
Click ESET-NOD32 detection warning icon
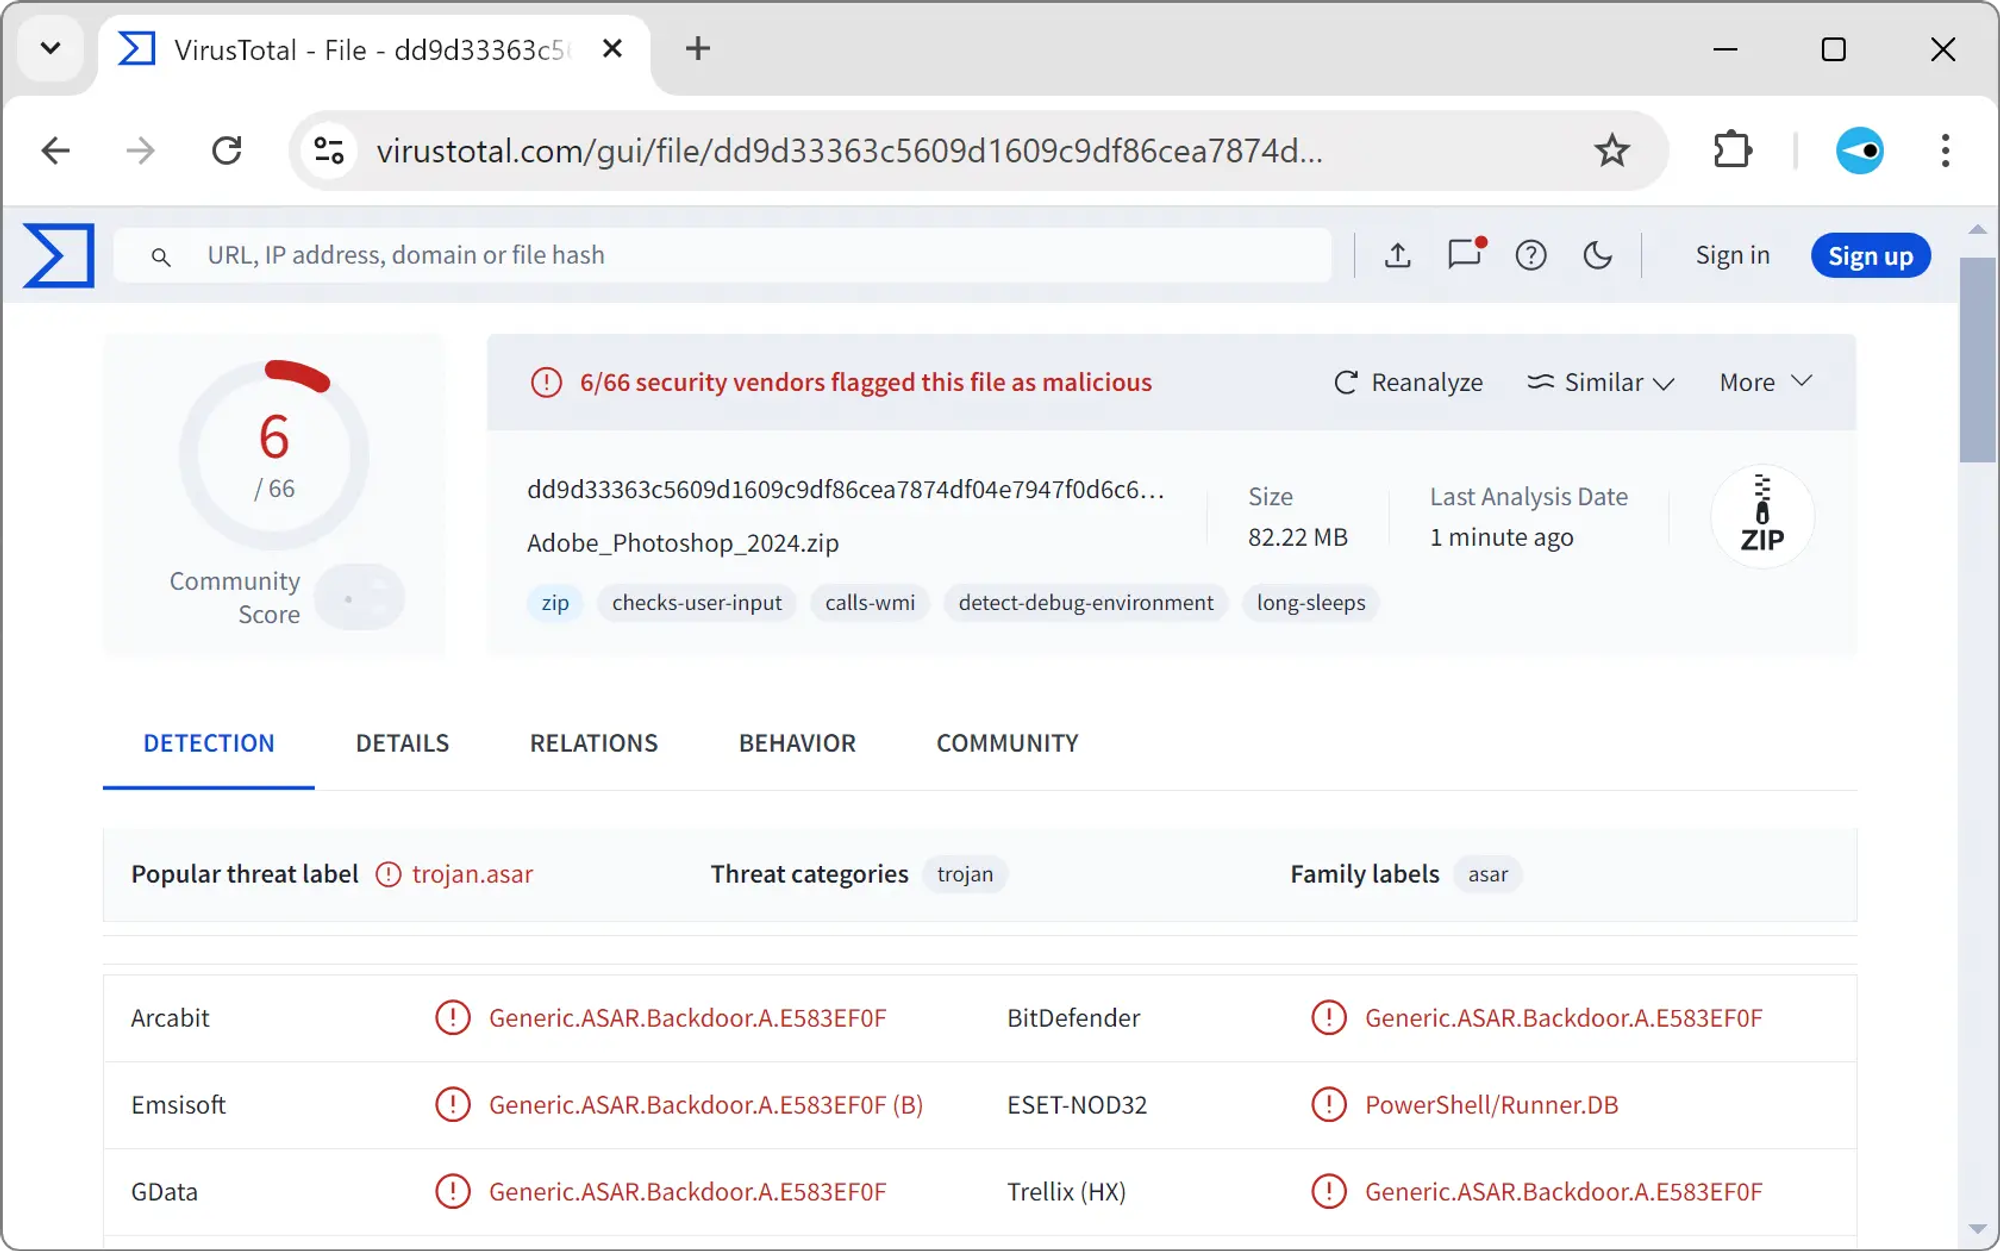point(1328,1105)
